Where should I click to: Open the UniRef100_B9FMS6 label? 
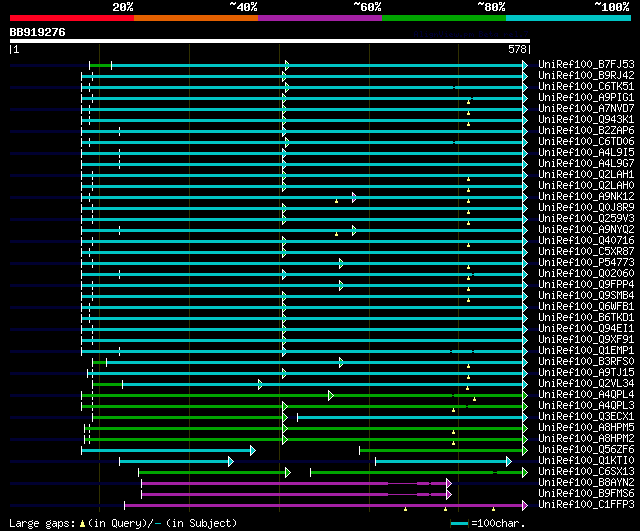point(586,494)
